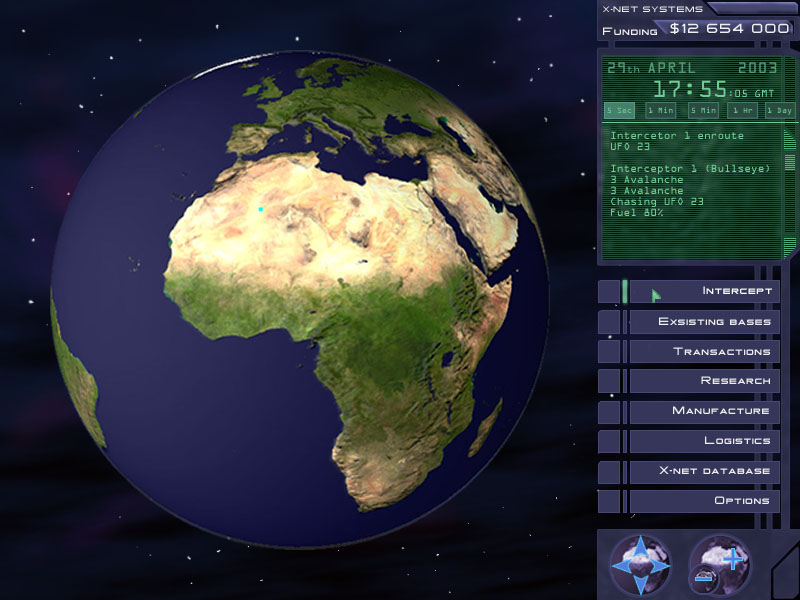Open Logistics
The width and height of the screenshot is (800, 600).
(x=705, y=440)
